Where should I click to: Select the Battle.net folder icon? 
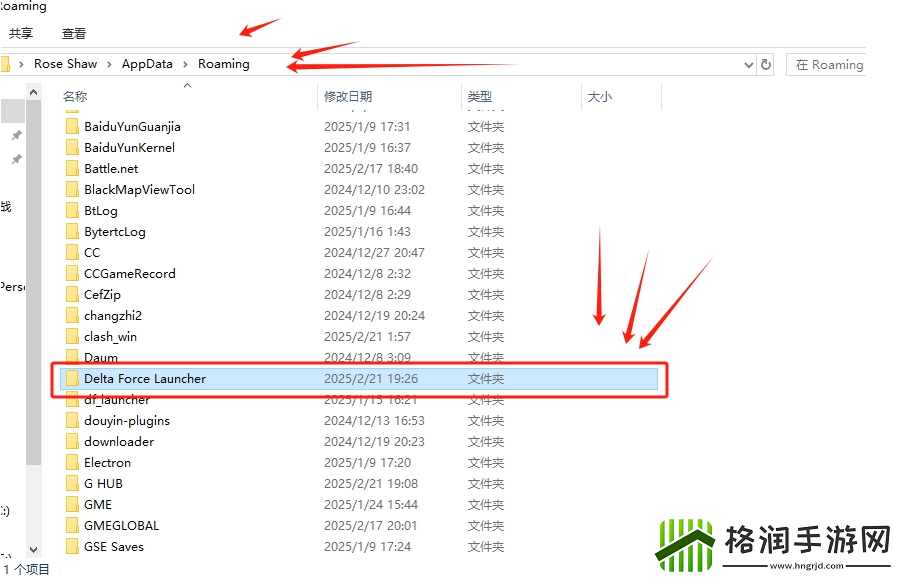(72, 169)
